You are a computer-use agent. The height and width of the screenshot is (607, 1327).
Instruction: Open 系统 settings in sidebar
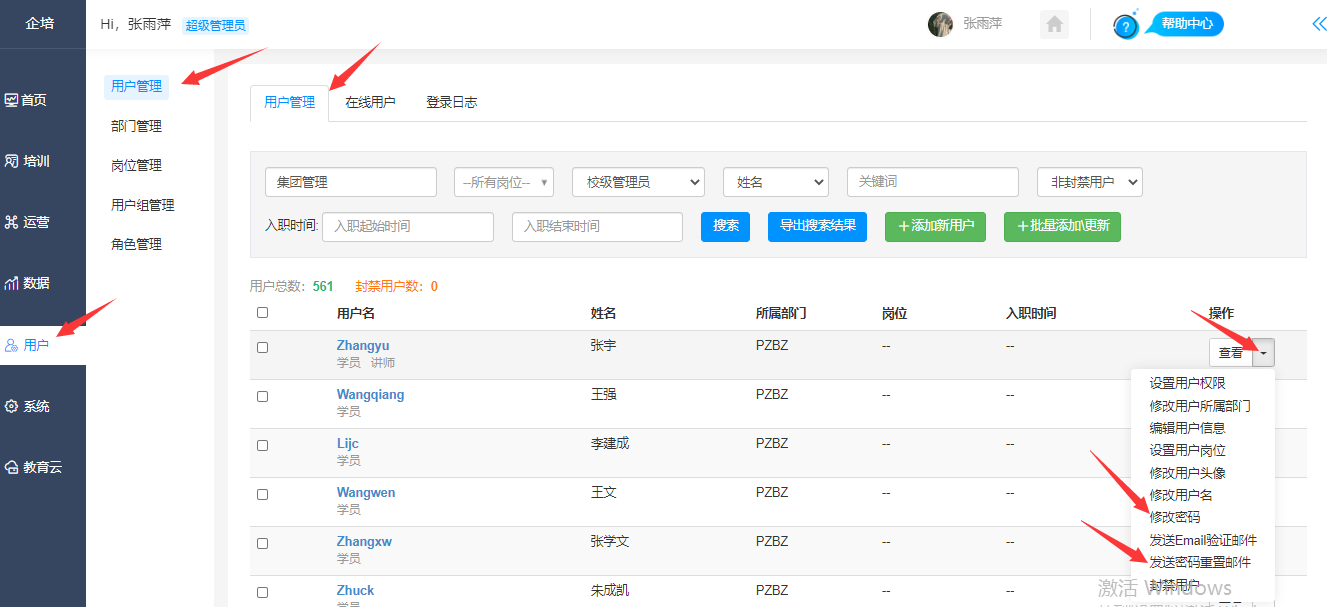27,406
